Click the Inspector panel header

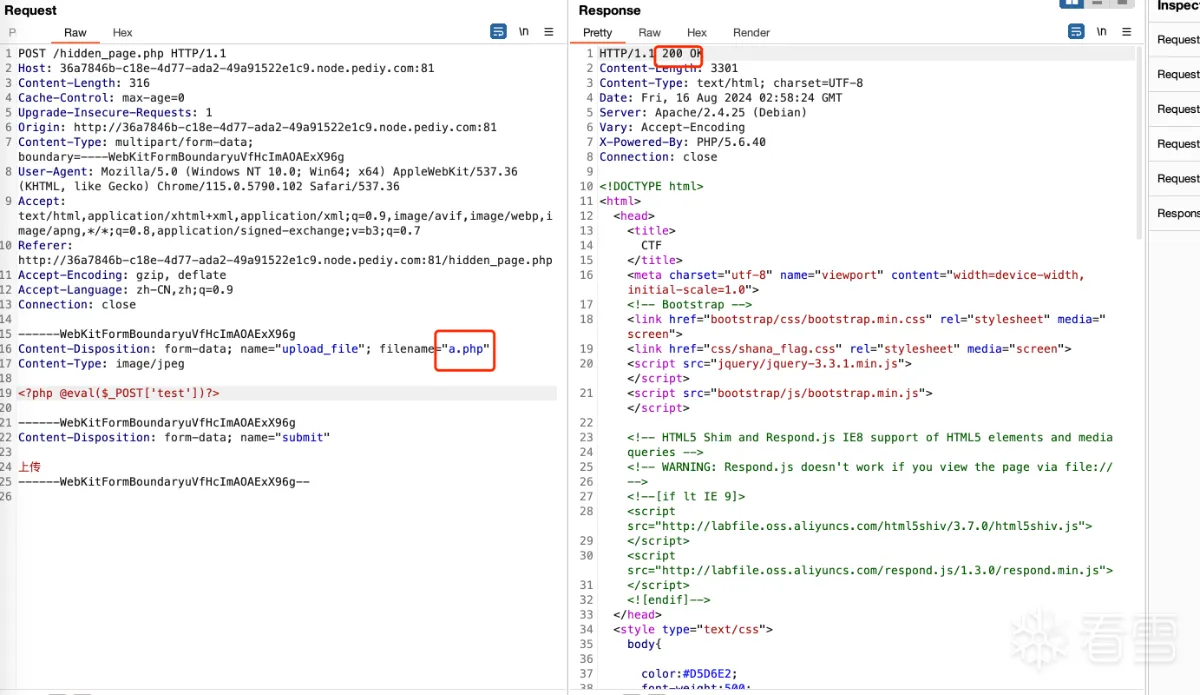[x=1177, y=7]
